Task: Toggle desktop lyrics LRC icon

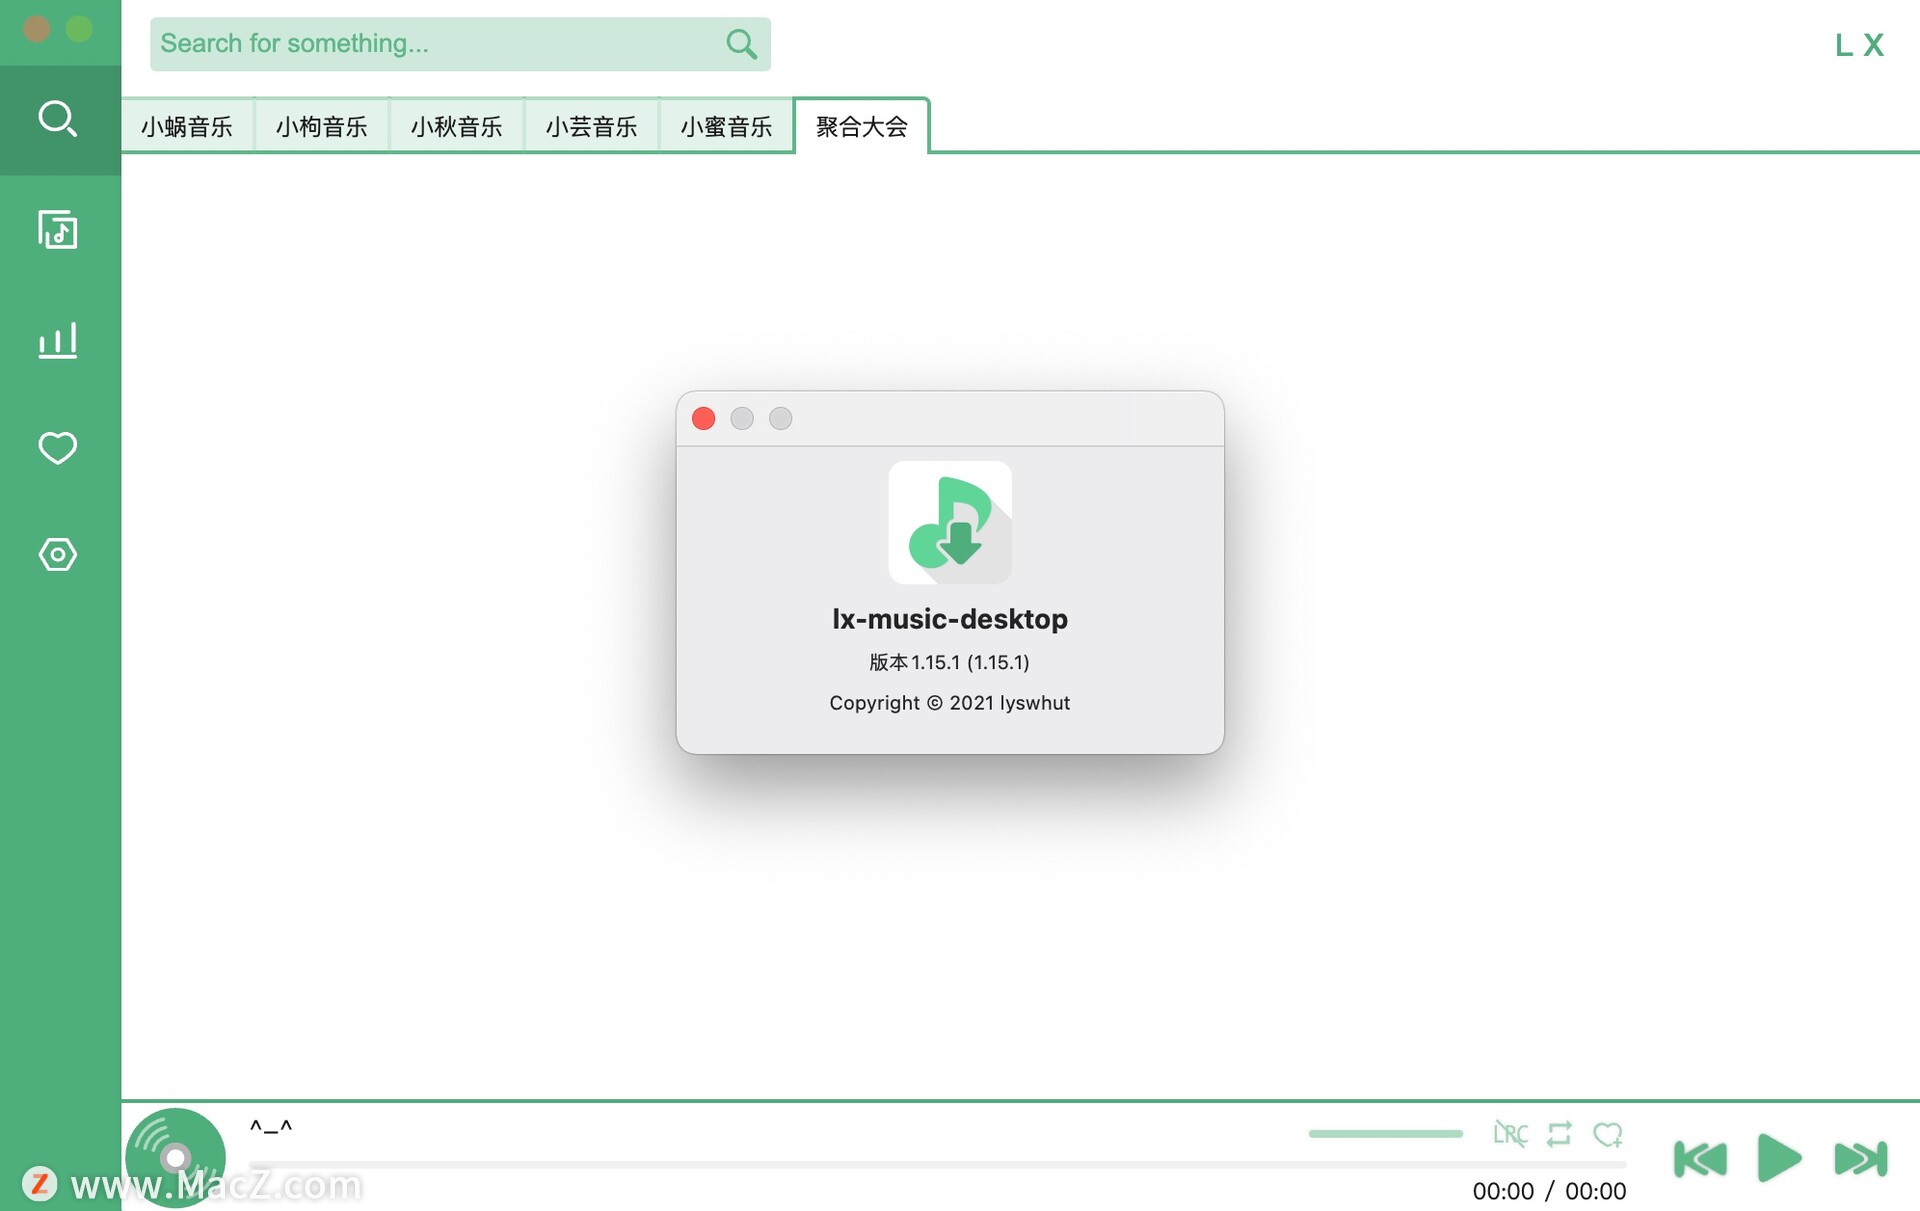Action: coord(1510,1134)
